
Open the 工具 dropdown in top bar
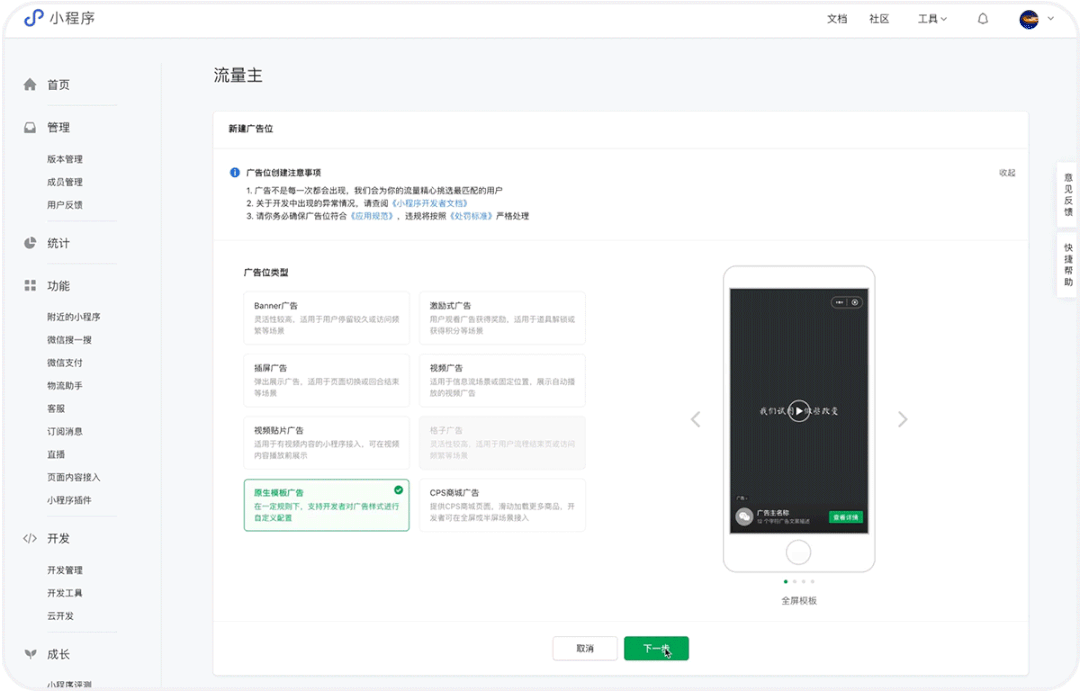pyautogui.click(x=930, y=18)
